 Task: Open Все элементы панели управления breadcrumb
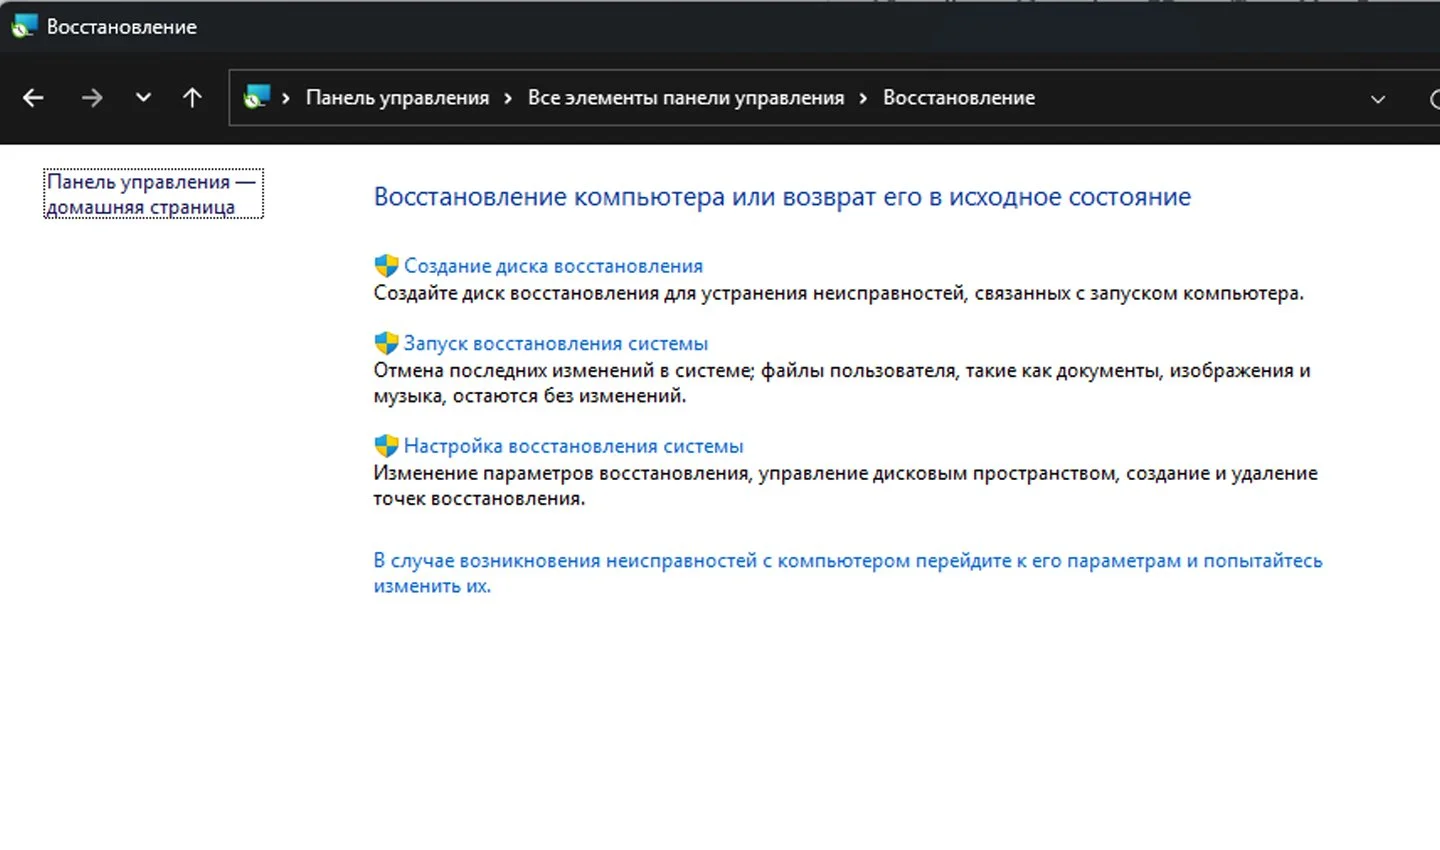pyautogui.click(x=686, y=98)
